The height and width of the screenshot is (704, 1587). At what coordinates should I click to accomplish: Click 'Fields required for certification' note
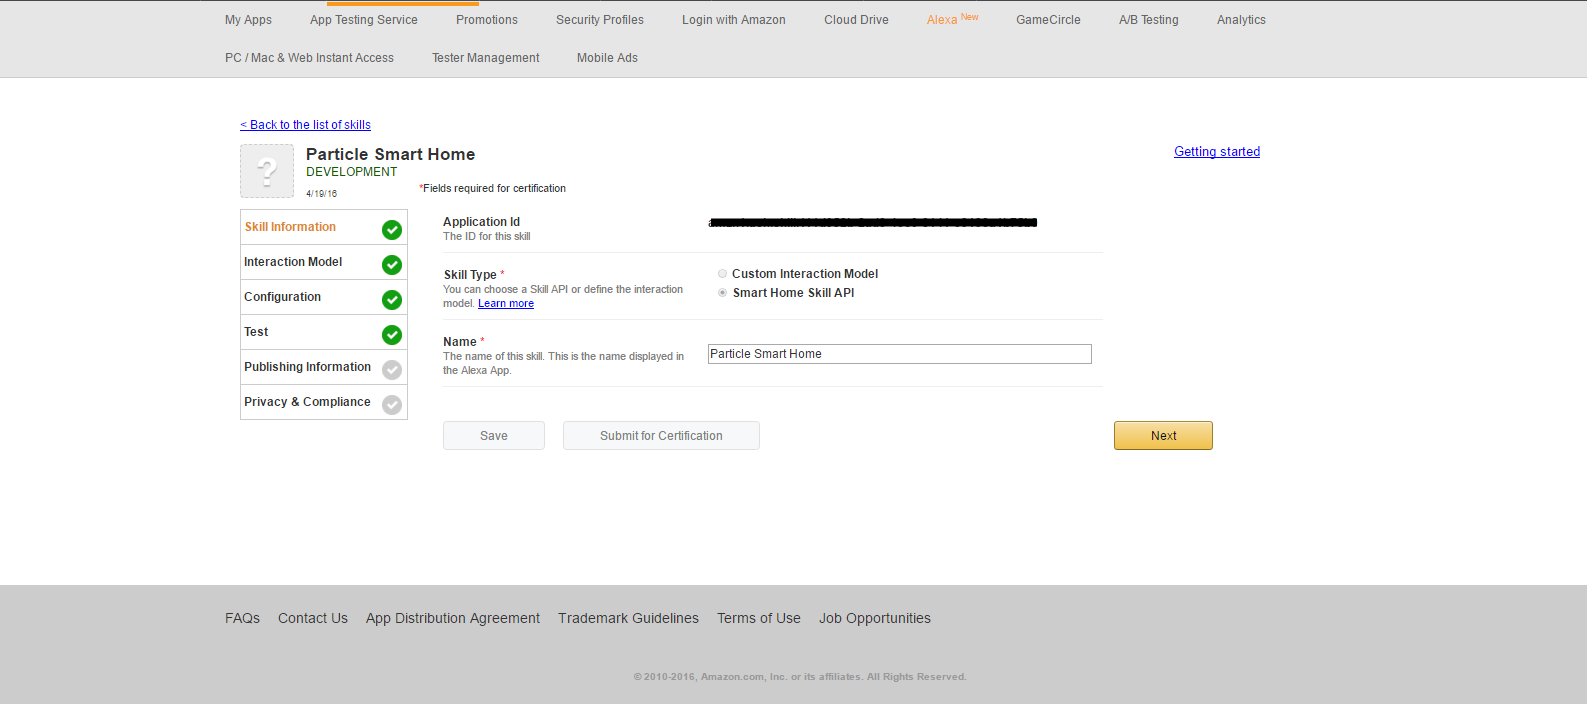pyautogui.click(x=492, y=188)
